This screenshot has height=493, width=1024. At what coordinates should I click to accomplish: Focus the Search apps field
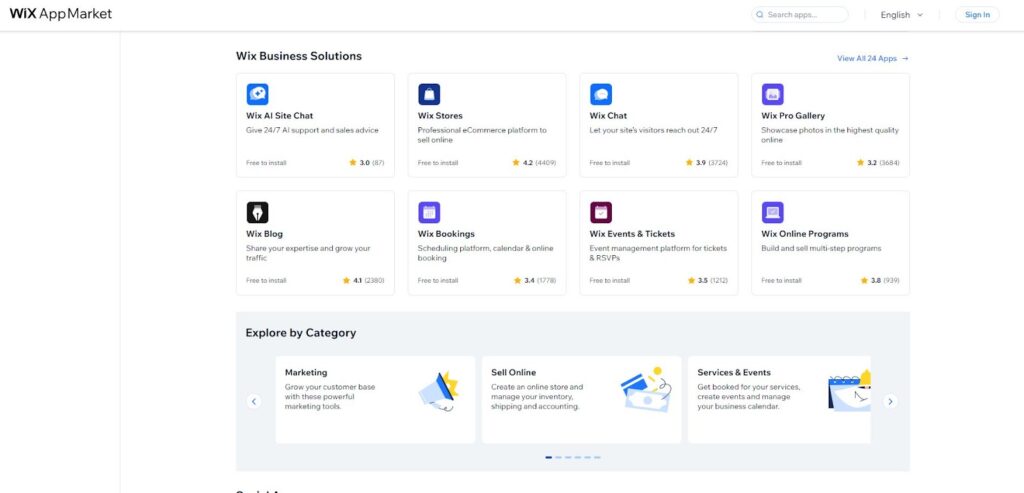coord(799,14)
